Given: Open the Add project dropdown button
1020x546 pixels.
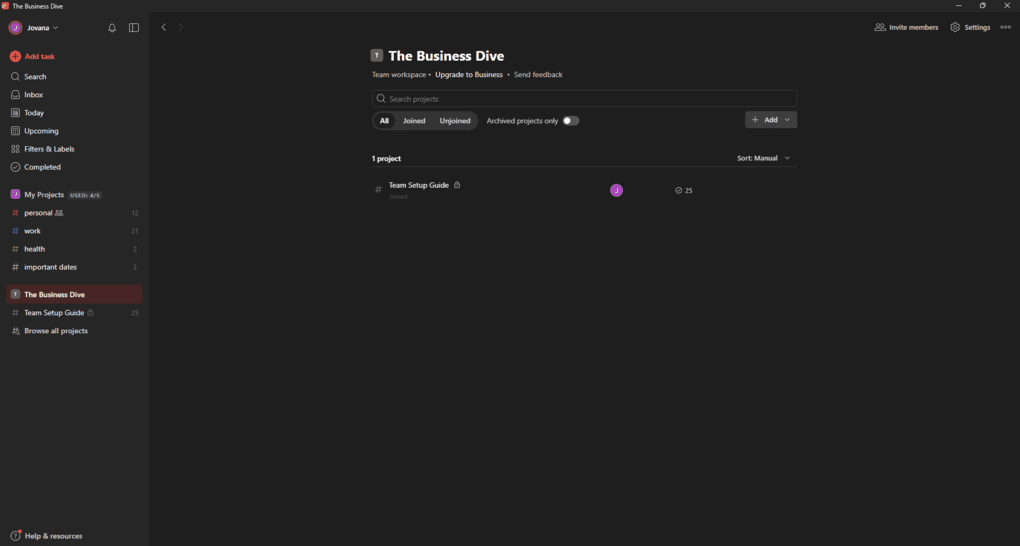Looking at the screenshot, I should [770, 120].
